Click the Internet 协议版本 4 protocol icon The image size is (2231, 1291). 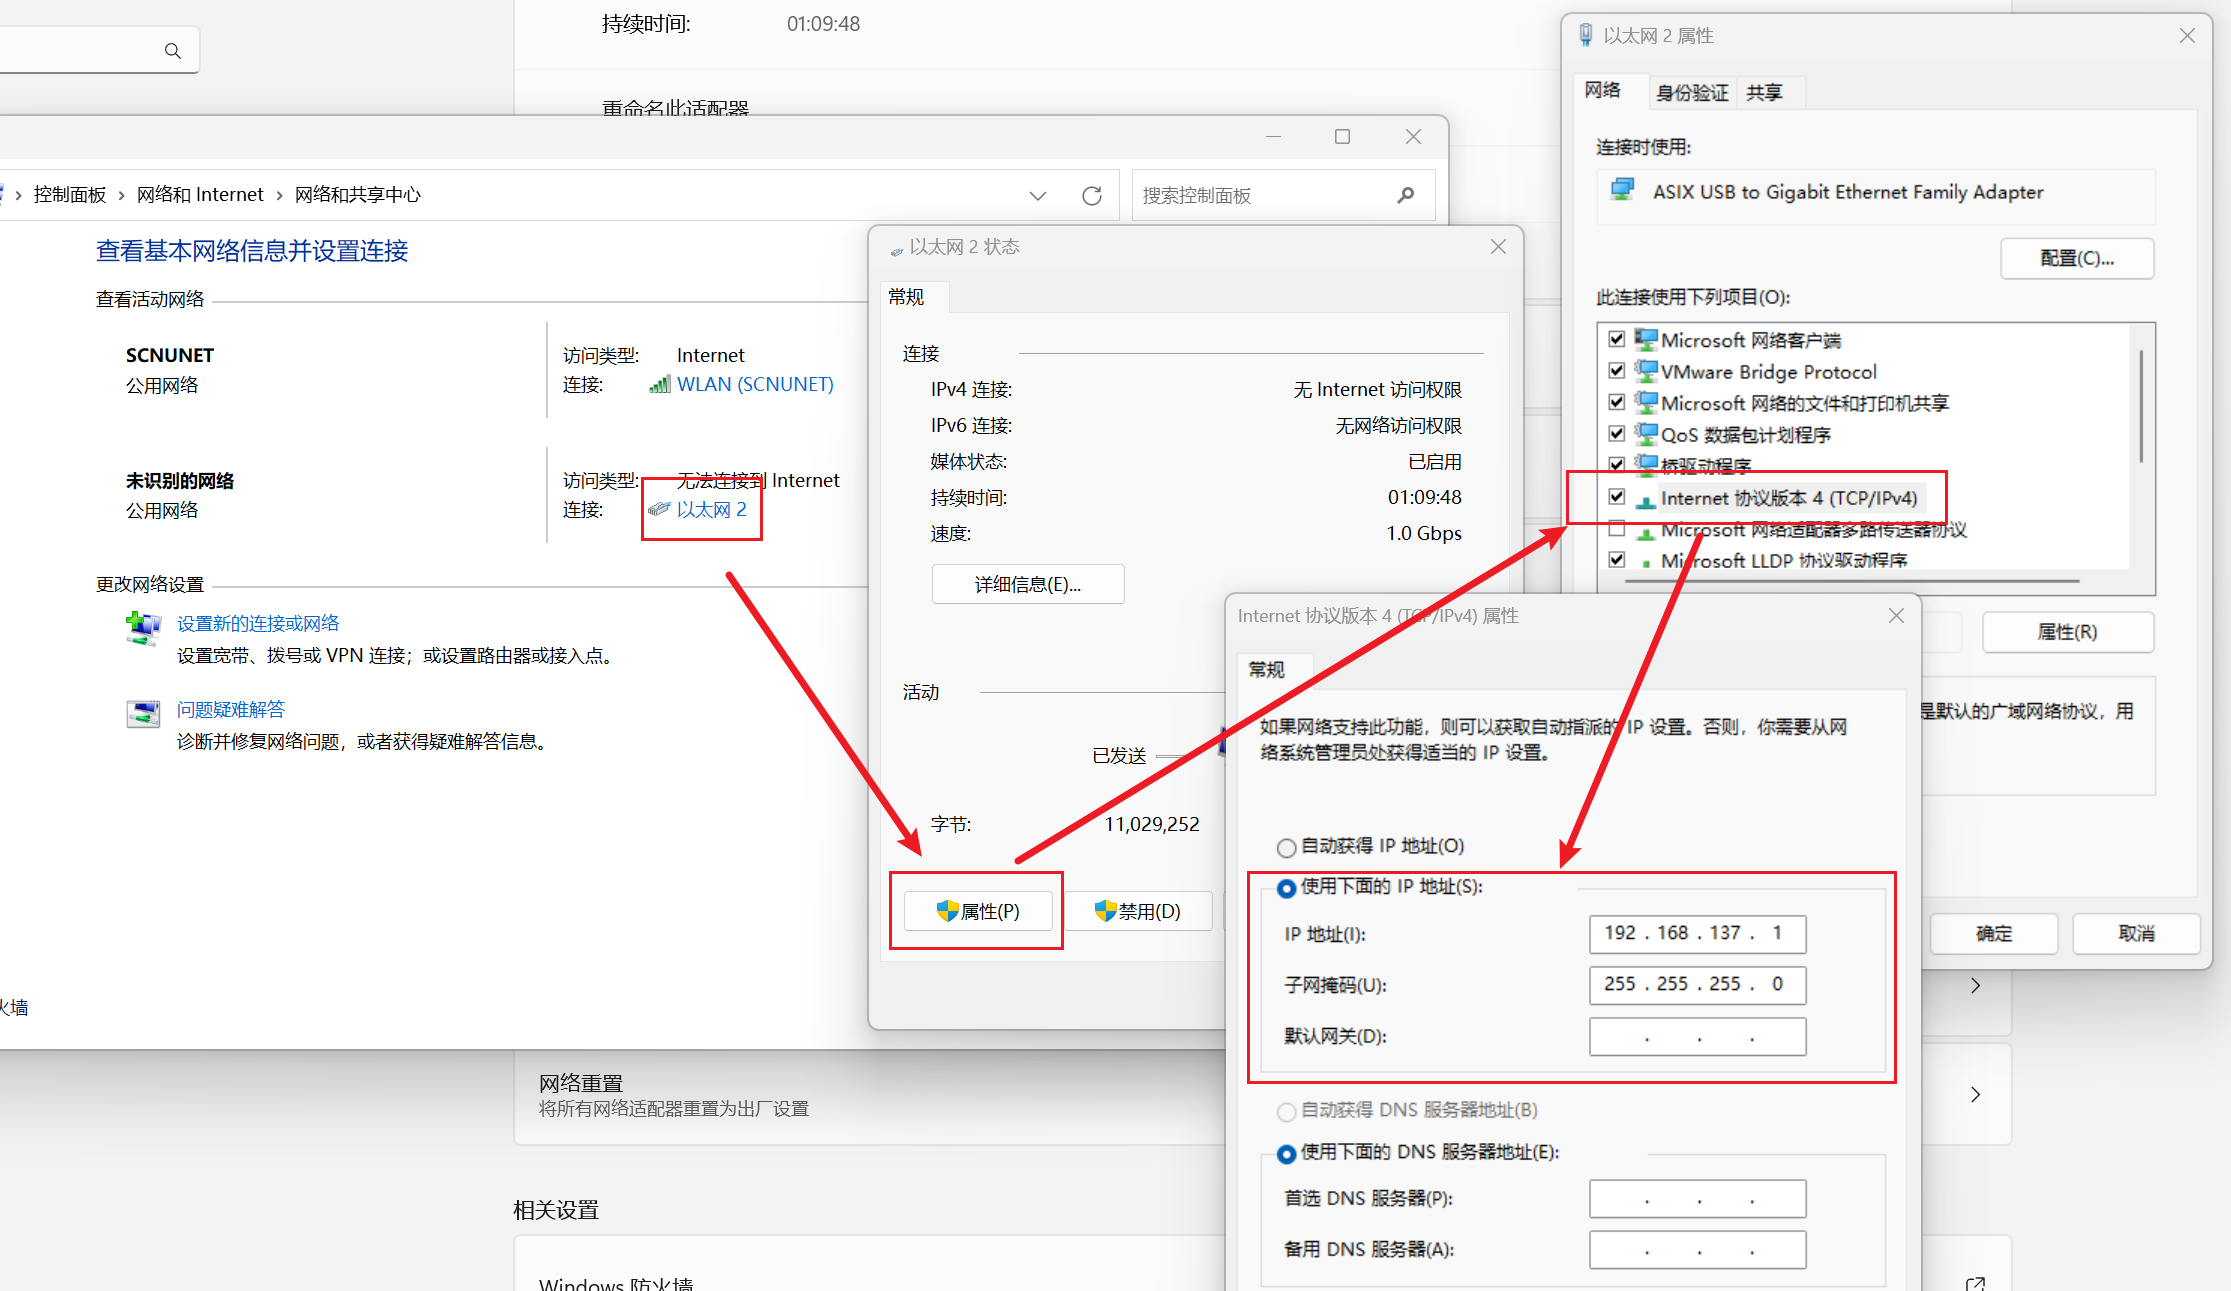(1645, 499)
